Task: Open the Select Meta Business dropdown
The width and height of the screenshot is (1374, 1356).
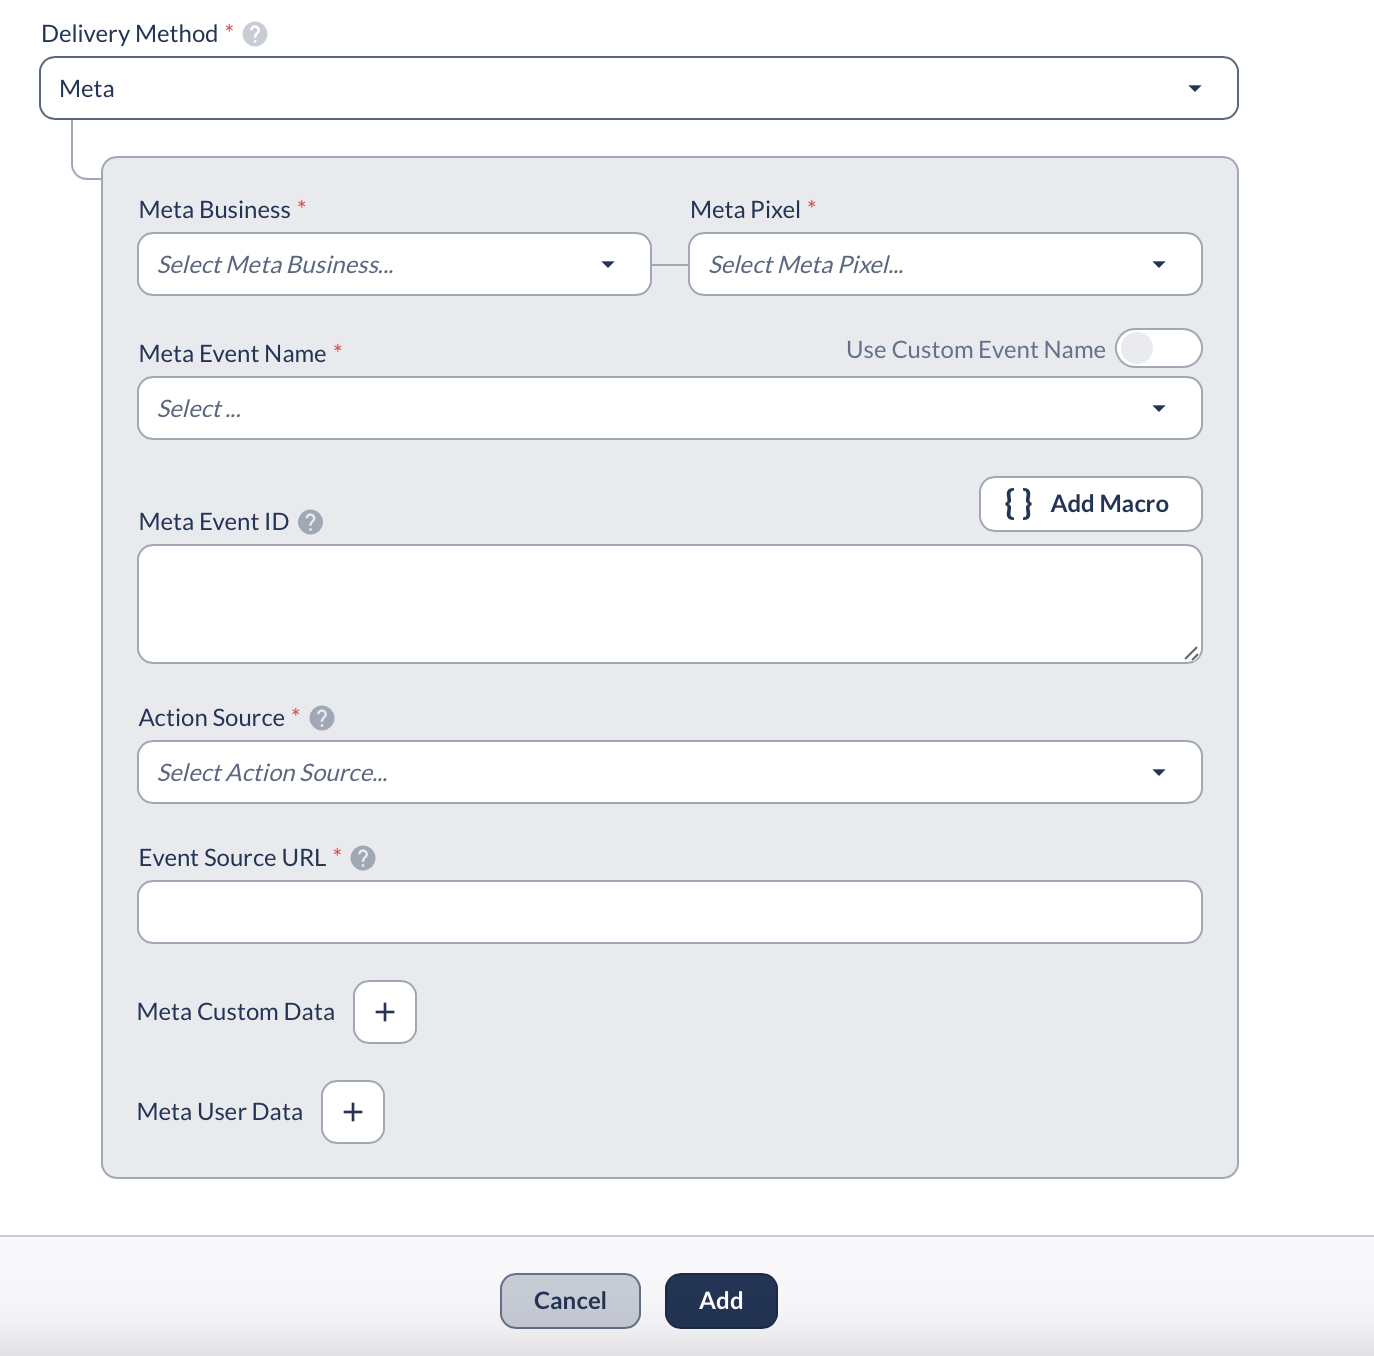Action: [x=394, y=264]
